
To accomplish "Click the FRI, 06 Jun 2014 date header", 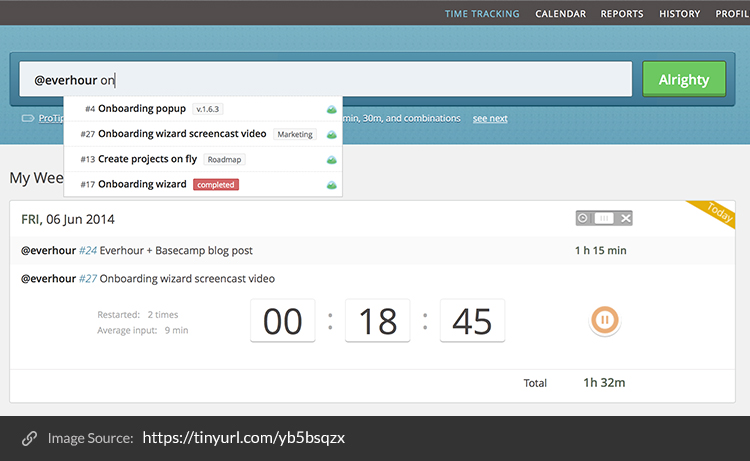I will click(68, 220).
